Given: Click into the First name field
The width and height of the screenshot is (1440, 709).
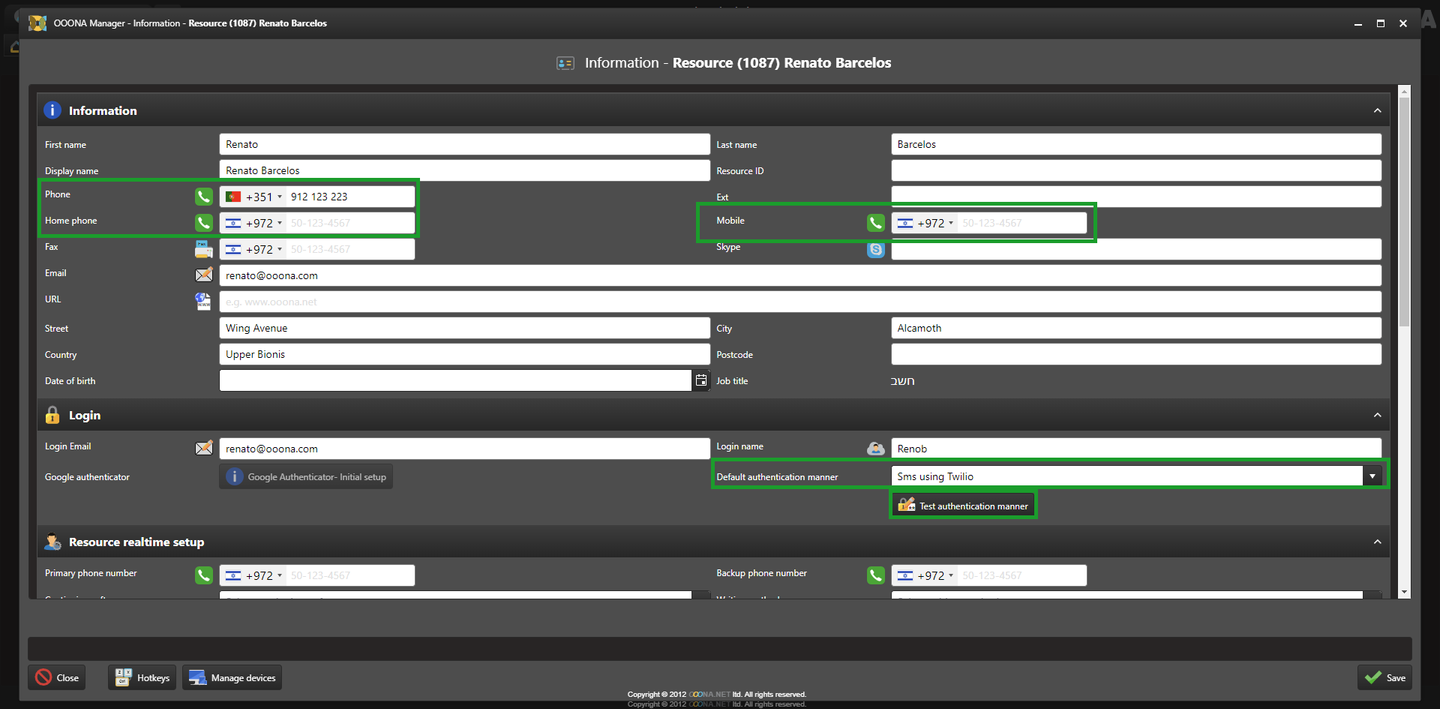Looking at the screenshot, I should [464, 144].
